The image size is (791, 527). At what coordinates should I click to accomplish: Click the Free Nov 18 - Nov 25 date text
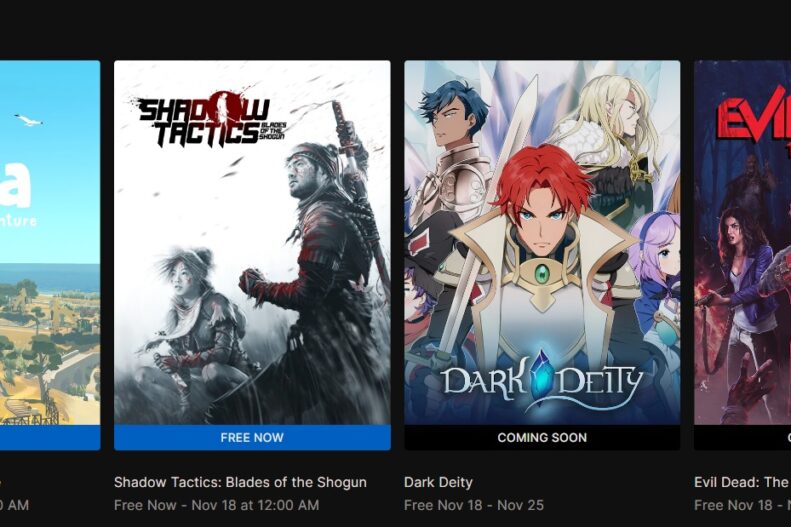(x=474, y=505)
